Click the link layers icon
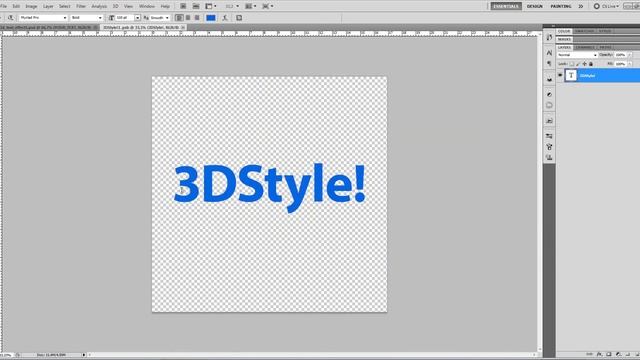640x360 pixels. (589, 354)
